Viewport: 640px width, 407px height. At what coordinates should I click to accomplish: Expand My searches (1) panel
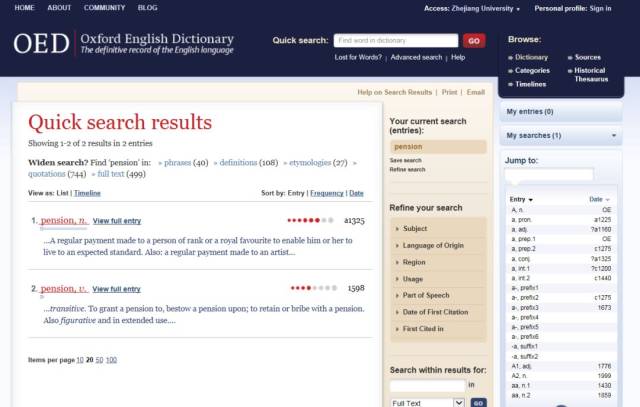[x=561, y=136]
